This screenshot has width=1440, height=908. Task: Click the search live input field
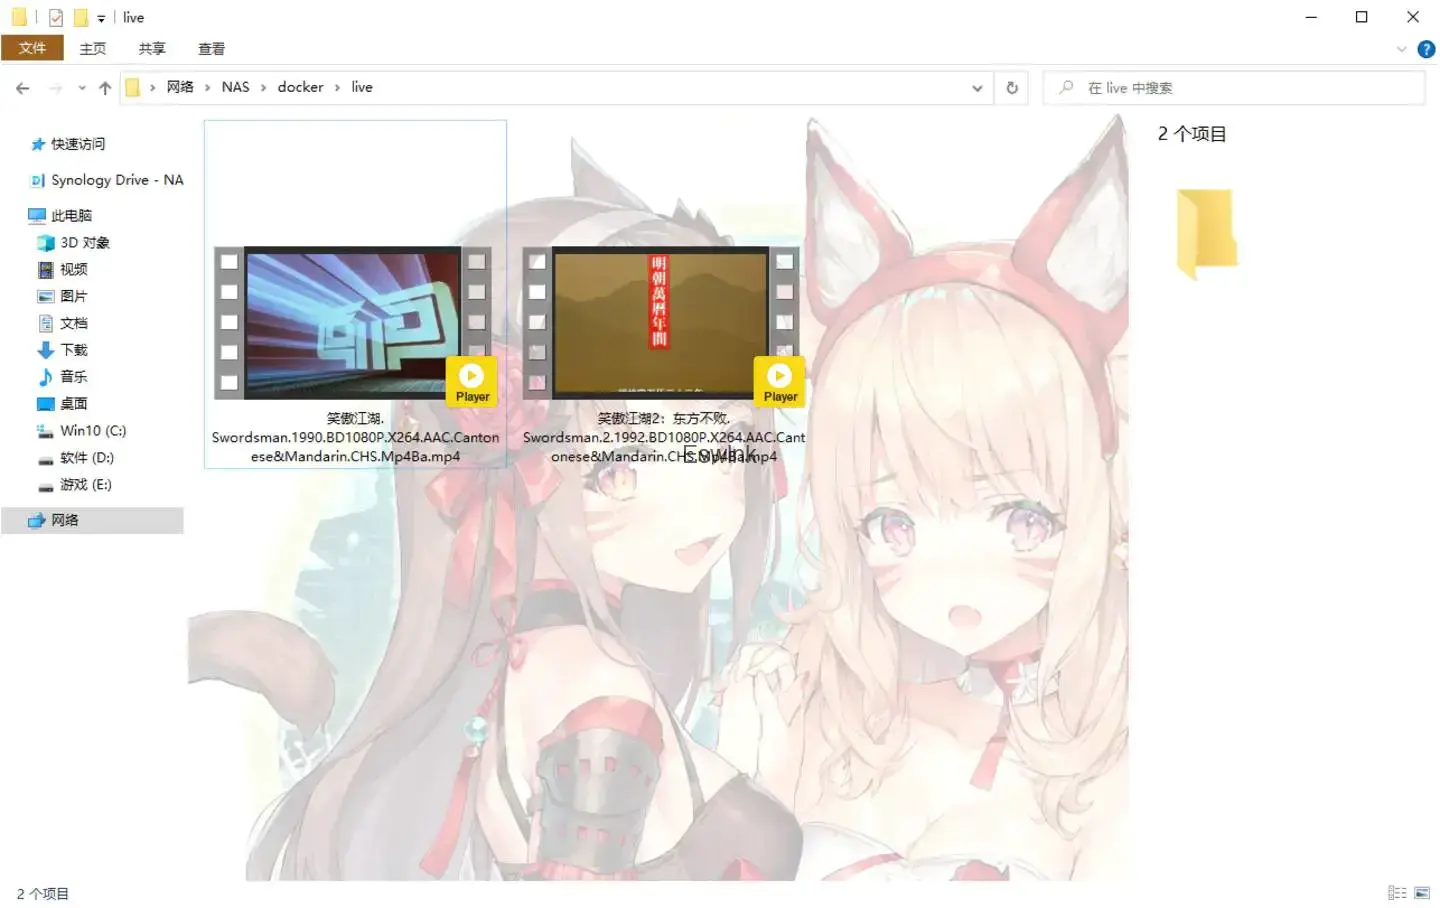(x=1240, y=88)
